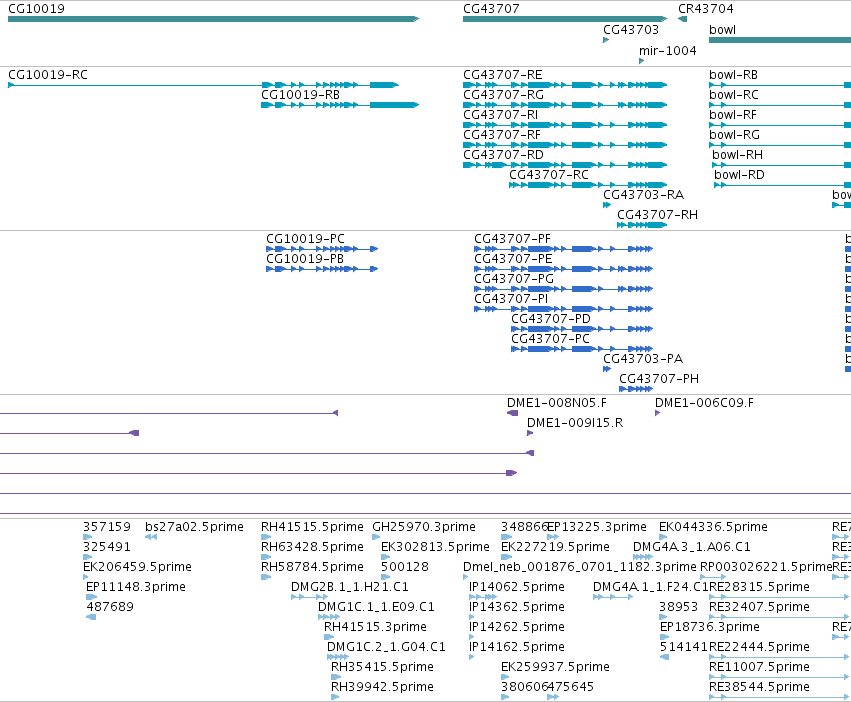The width and height of the screenshot is (851, 702).
Task: Click EST EP13225.3prime
Action: (553, 537)
